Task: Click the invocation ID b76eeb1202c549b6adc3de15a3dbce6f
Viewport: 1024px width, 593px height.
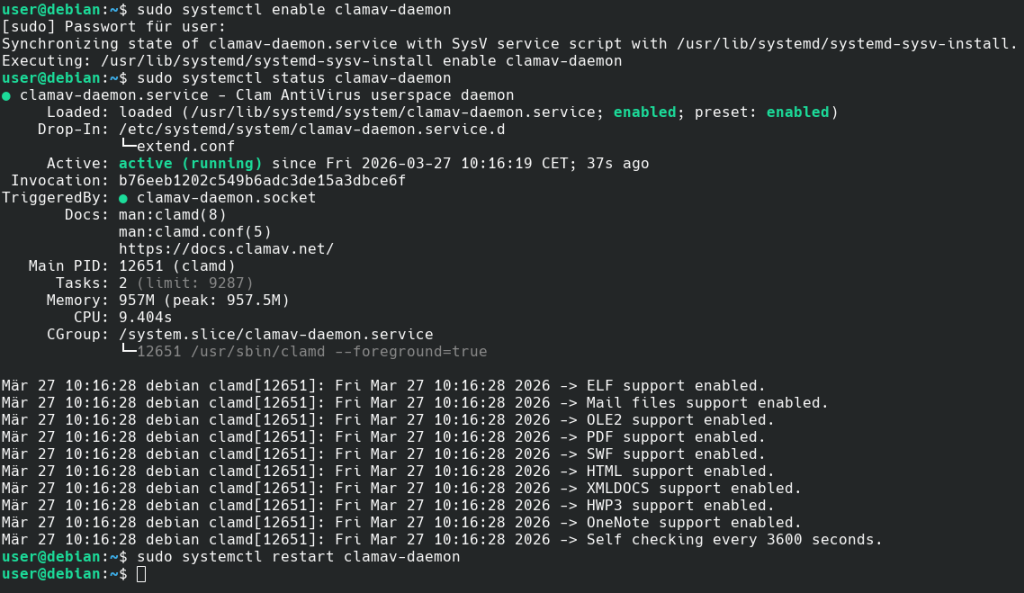Action: 262,180
